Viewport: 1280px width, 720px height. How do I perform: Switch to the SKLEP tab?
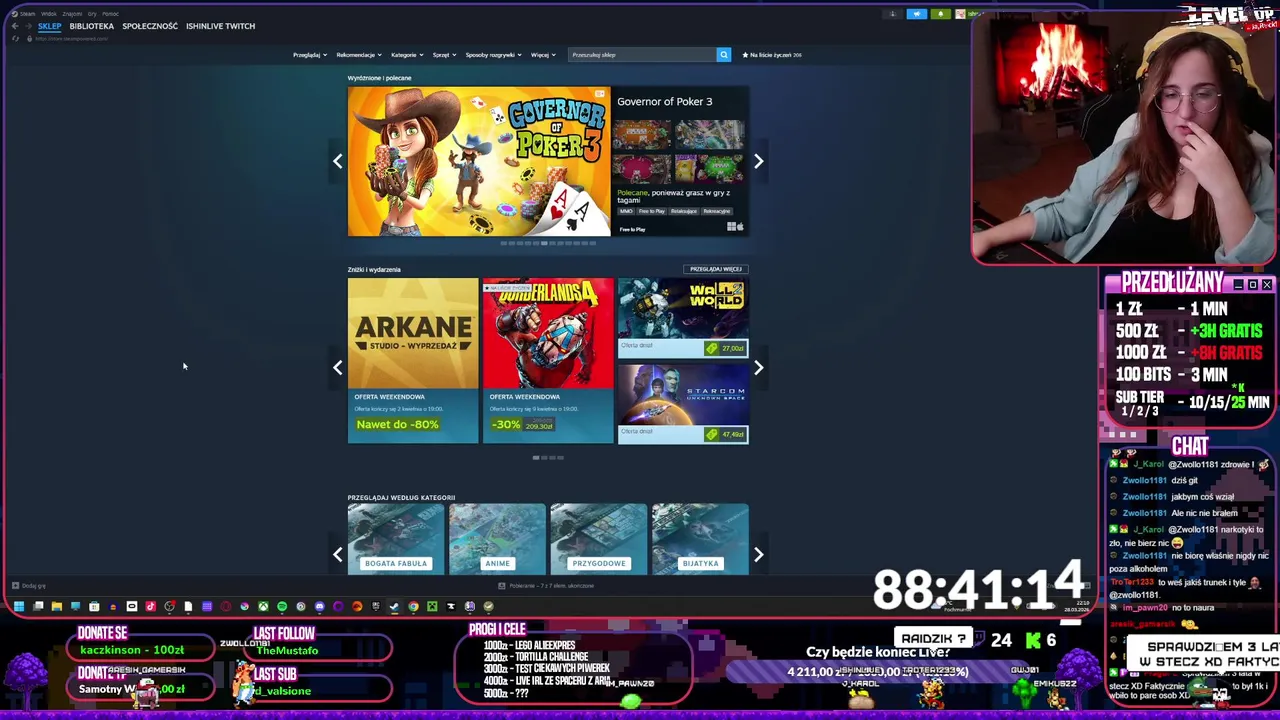point(50,26)
